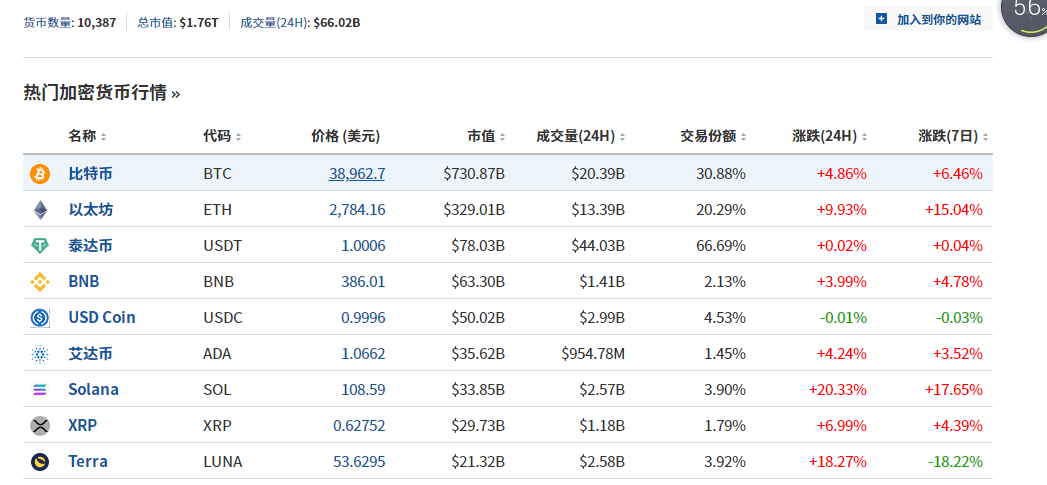Sort table by 市值 column

click(x=486, y=136)
